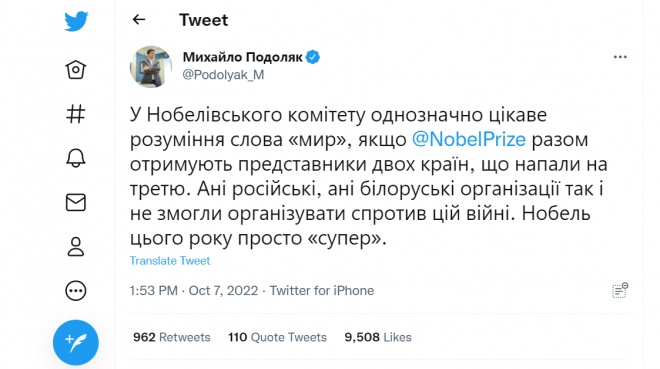This screenshot has height=369, width=660.
Task: Compose a new tweet with feather button
Action: (76, 342)
